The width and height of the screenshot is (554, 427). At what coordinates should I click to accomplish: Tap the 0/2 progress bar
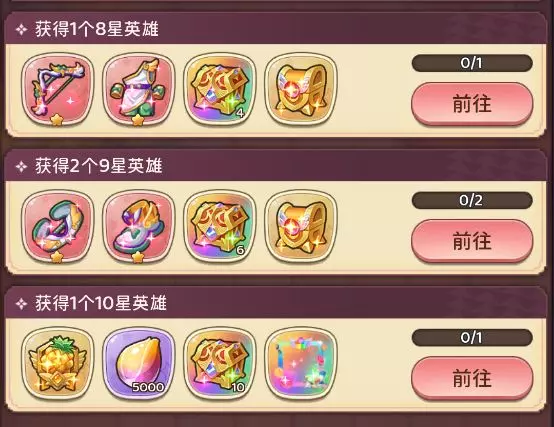(x=472, y=201)
